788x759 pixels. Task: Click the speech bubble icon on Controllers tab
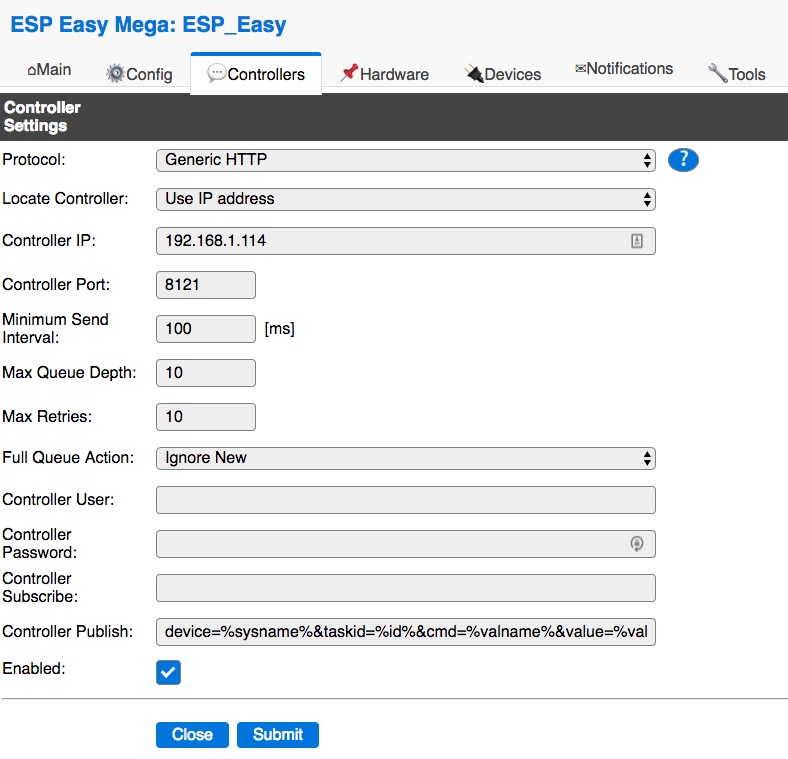coord(217,73)
